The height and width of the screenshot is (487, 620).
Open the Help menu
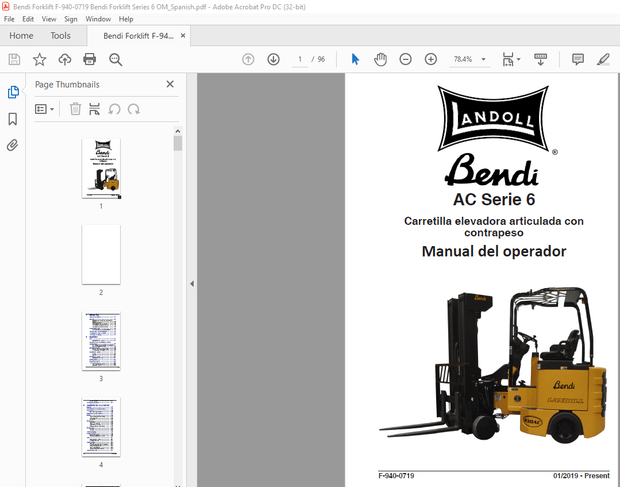tap(126, 19)
